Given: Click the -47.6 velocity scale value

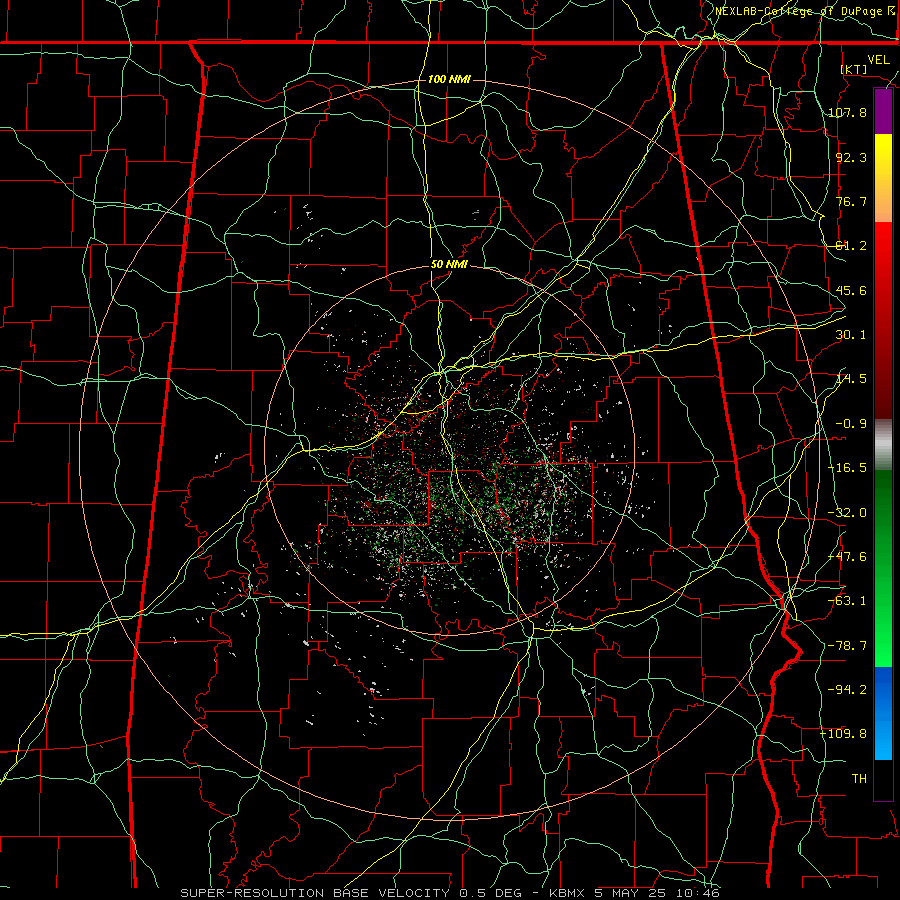Looking at the screenshot, I should point(847,557).
